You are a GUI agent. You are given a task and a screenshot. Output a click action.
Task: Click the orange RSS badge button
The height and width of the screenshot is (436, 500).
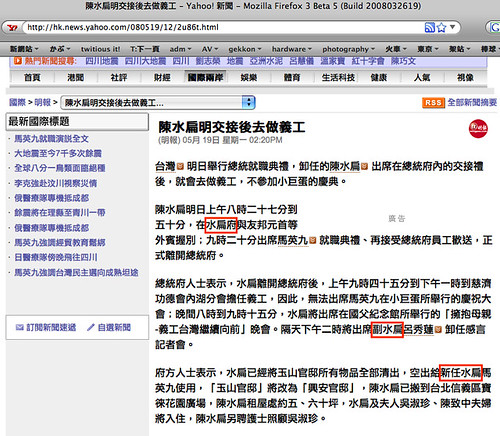click(433, 103)
